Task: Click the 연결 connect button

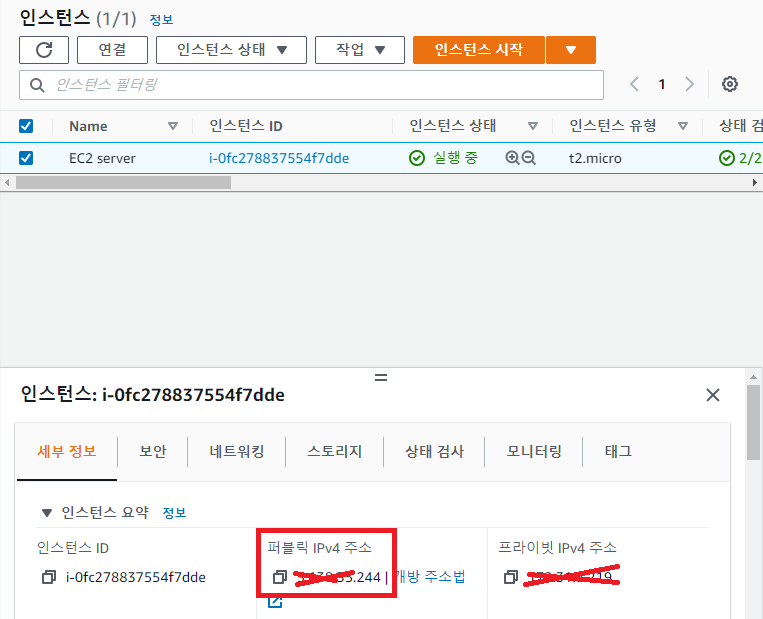Action: pos(112,50)
